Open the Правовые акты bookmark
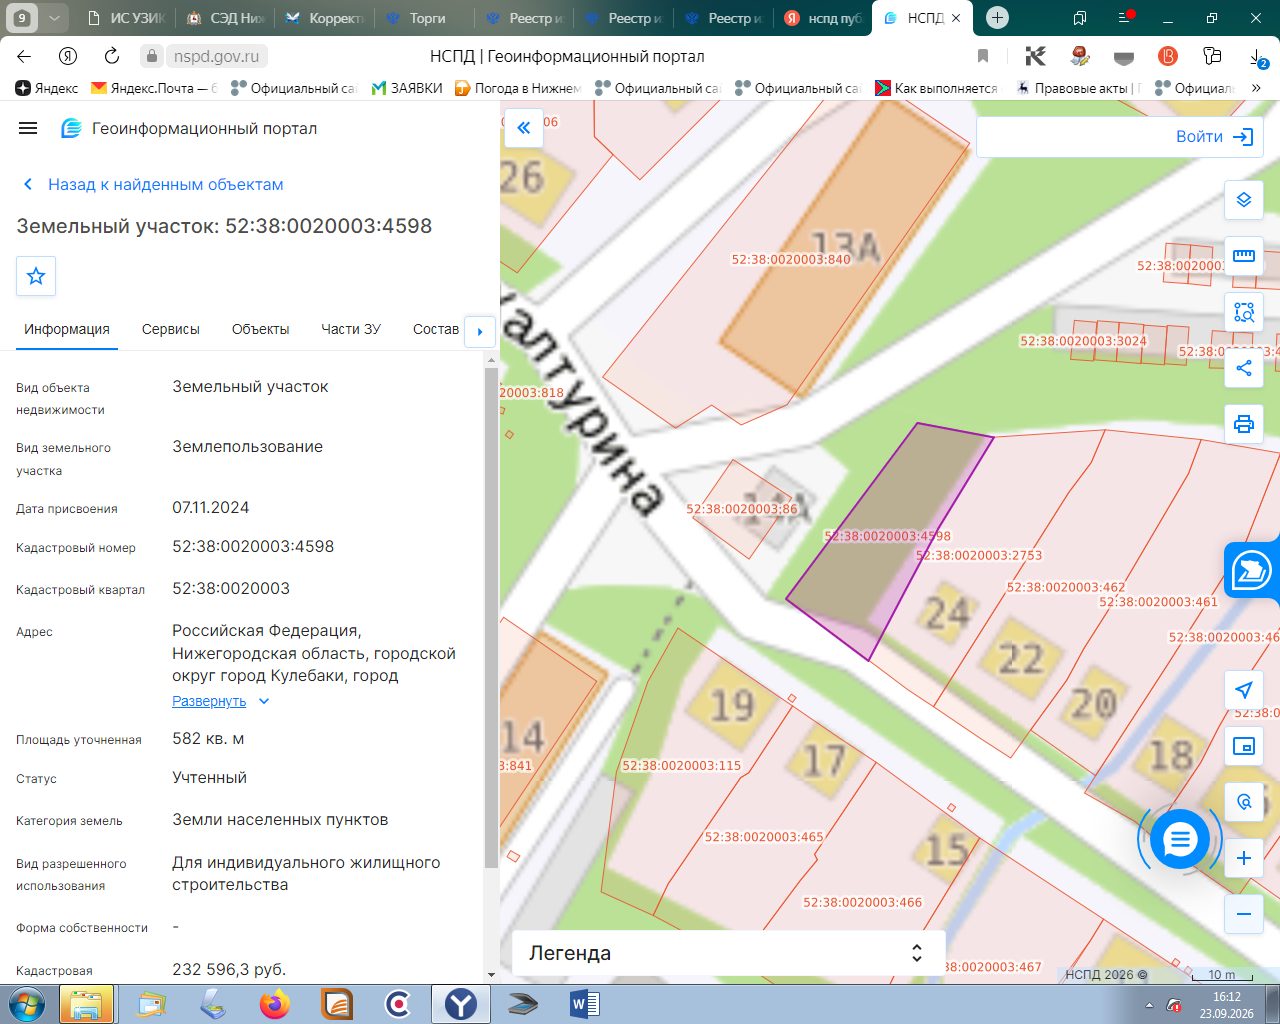 1077,88
